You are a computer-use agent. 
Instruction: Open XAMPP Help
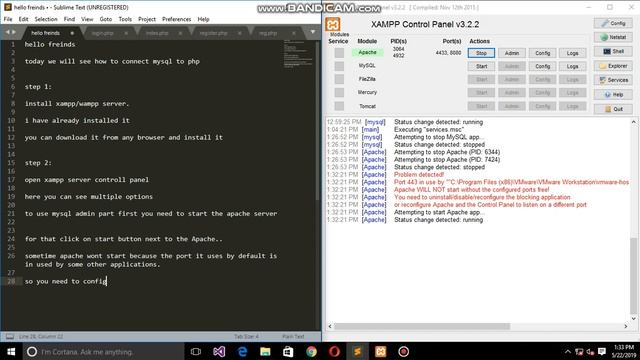(x=613, y=94)
